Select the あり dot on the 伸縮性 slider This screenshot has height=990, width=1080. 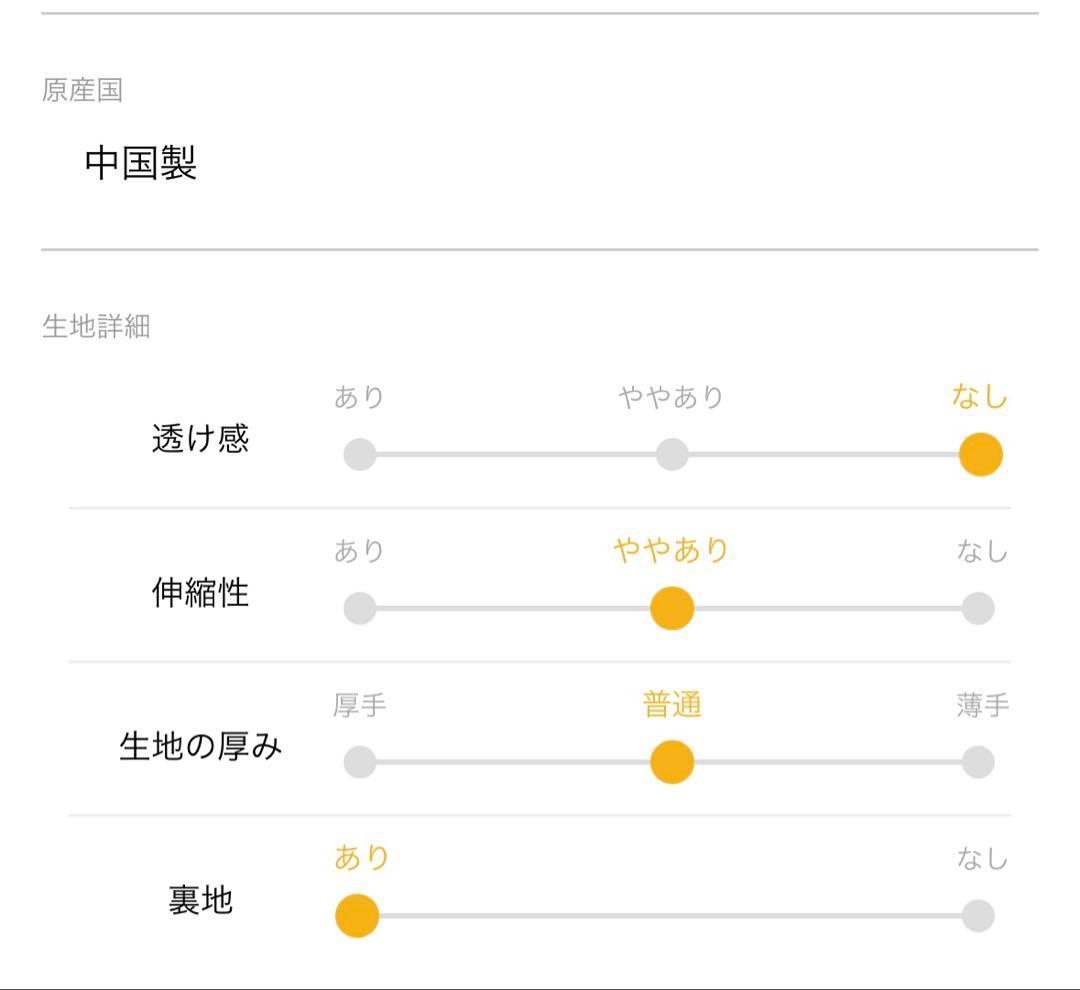tap(359, 608)
